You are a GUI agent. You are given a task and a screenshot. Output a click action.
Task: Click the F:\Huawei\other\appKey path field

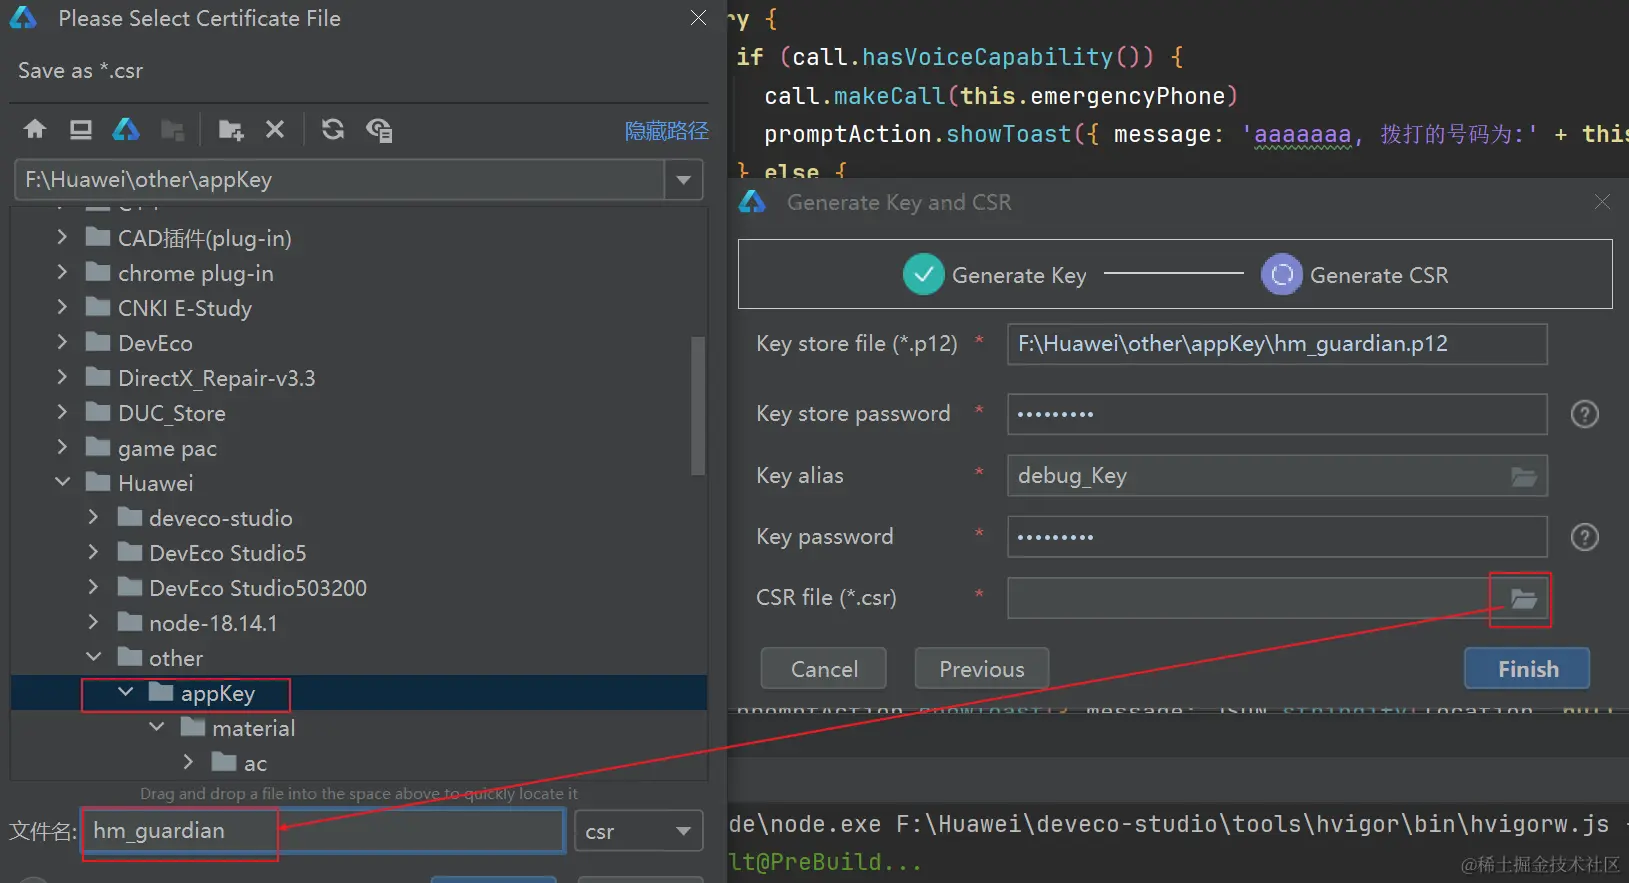tap(340, 180)
